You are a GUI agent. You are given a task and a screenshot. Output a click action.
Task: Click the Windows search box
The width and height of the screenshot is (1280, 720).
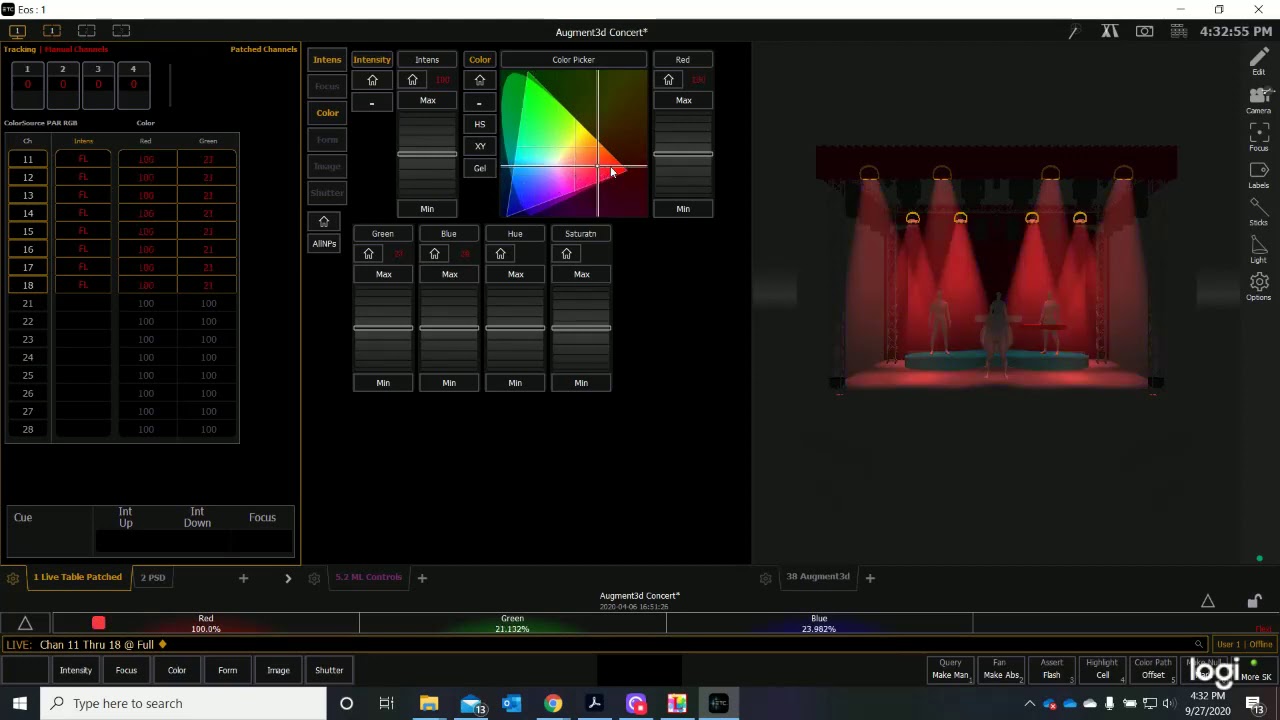(x=184, y=704)
